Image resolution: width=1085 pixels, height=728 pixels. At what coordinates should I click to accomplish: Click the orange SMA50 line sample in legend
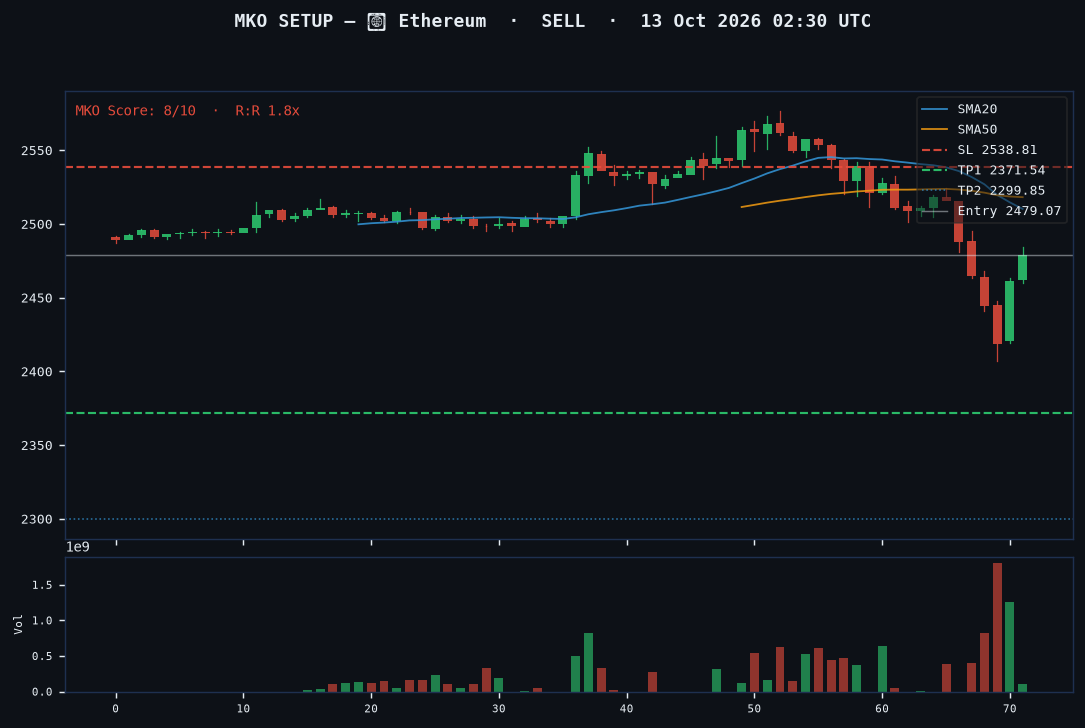pyautogui.click(x=934, y=129)
